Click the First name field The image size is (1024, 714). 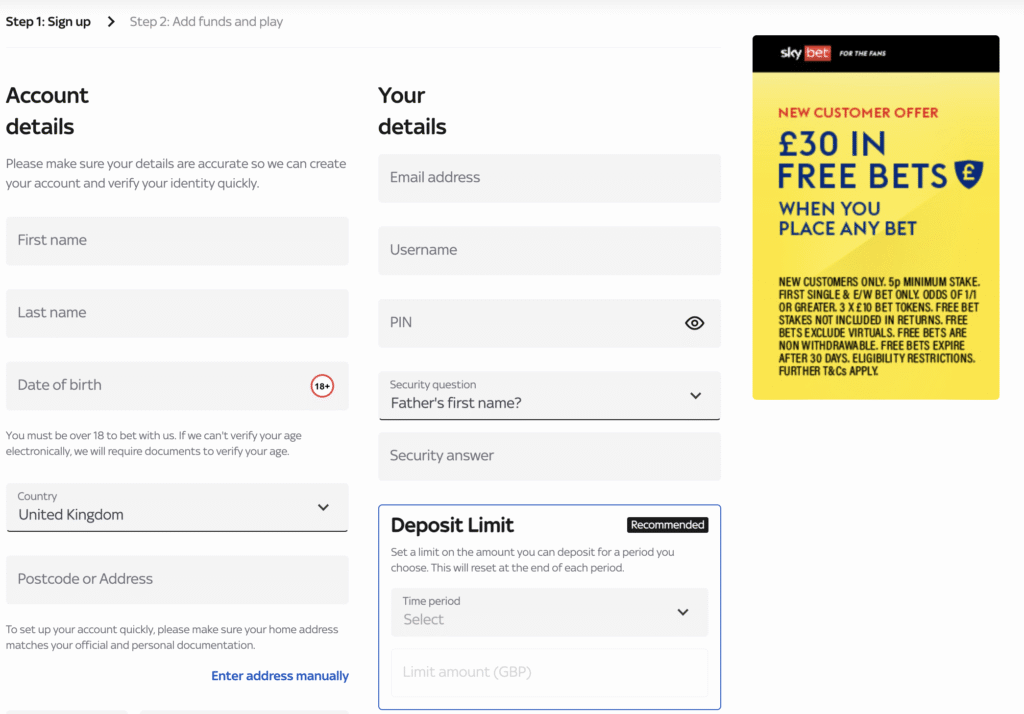[177, 240]
